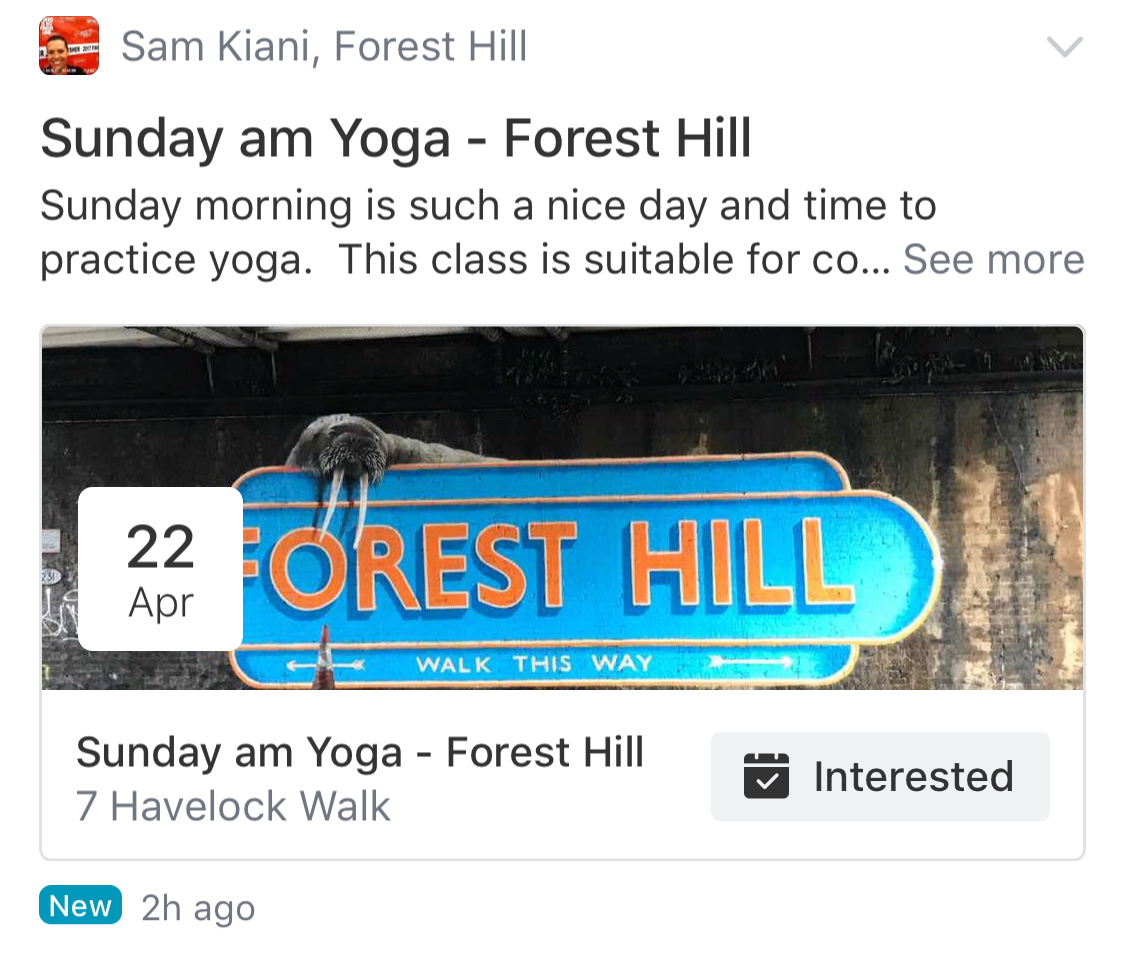Click the calendar checkmark icon
Image resolution: width=1125 pixels, height=956 pixels.
pos(767,777)
